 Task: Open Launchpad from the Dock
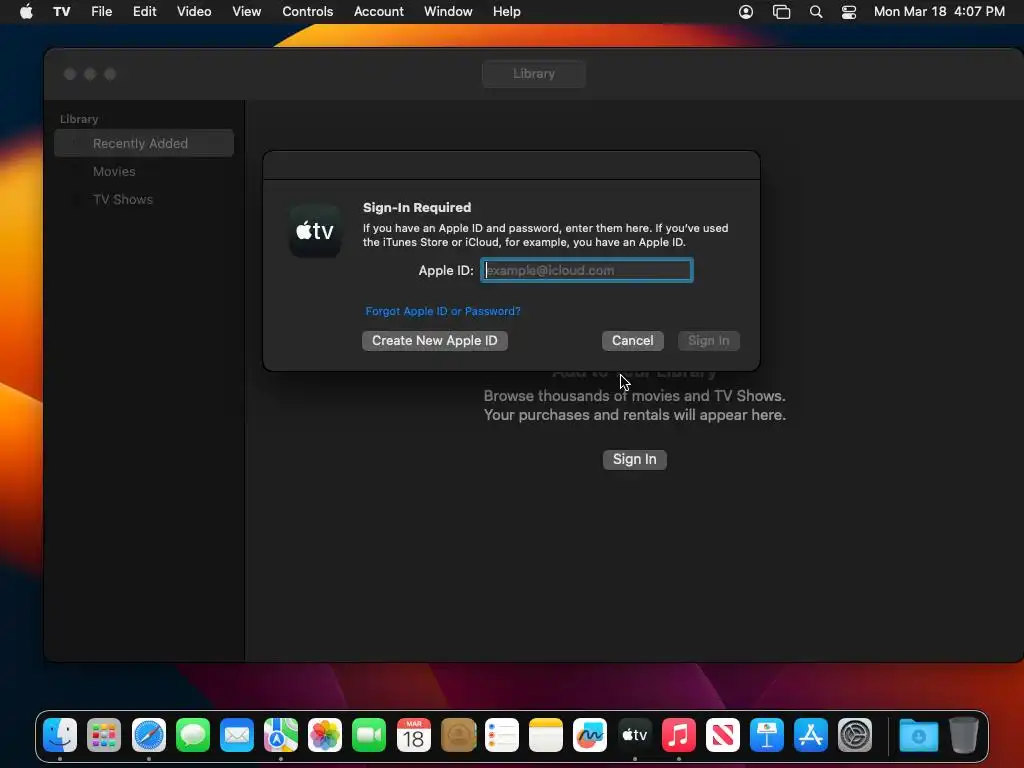104,735
